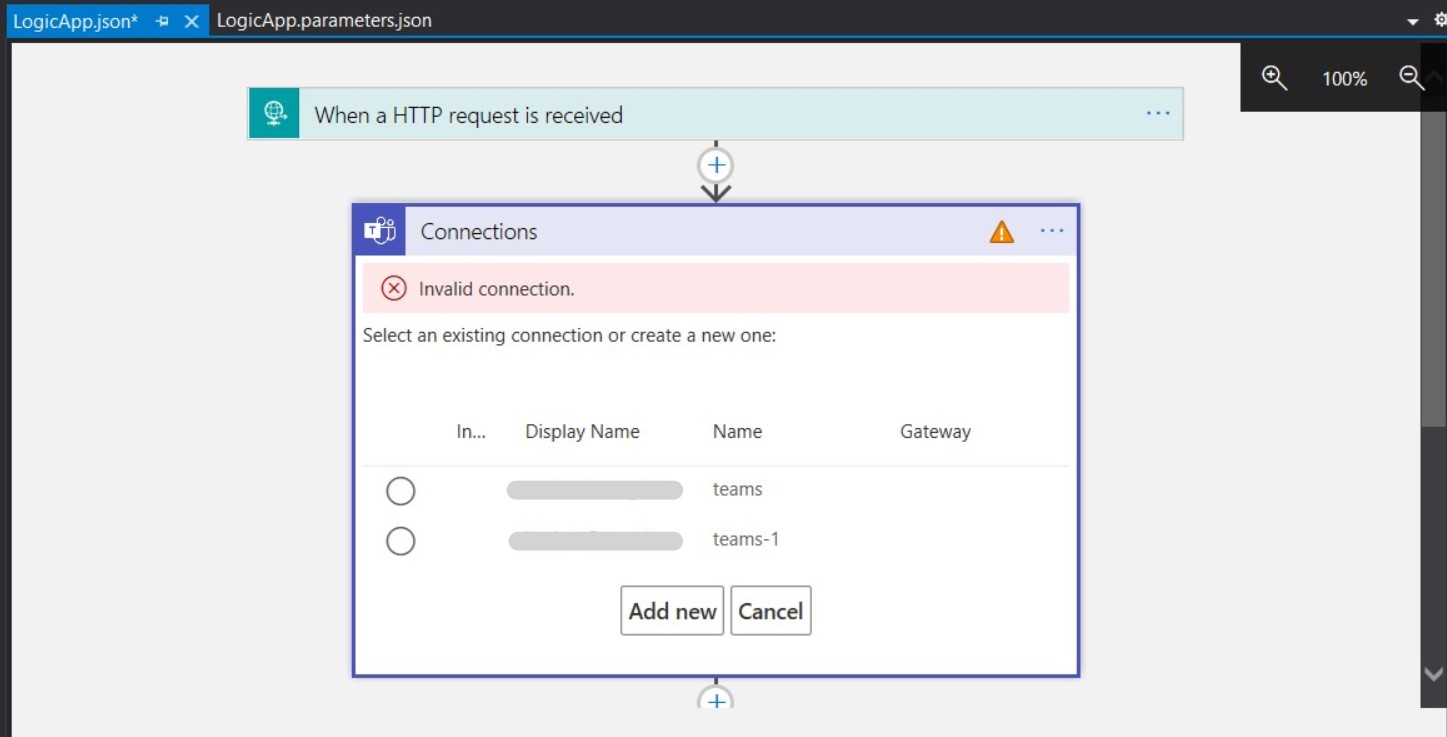Click the pin icon on the LogicApp.json tab
The image size is (1447, 737).
(x=163, y=21)
